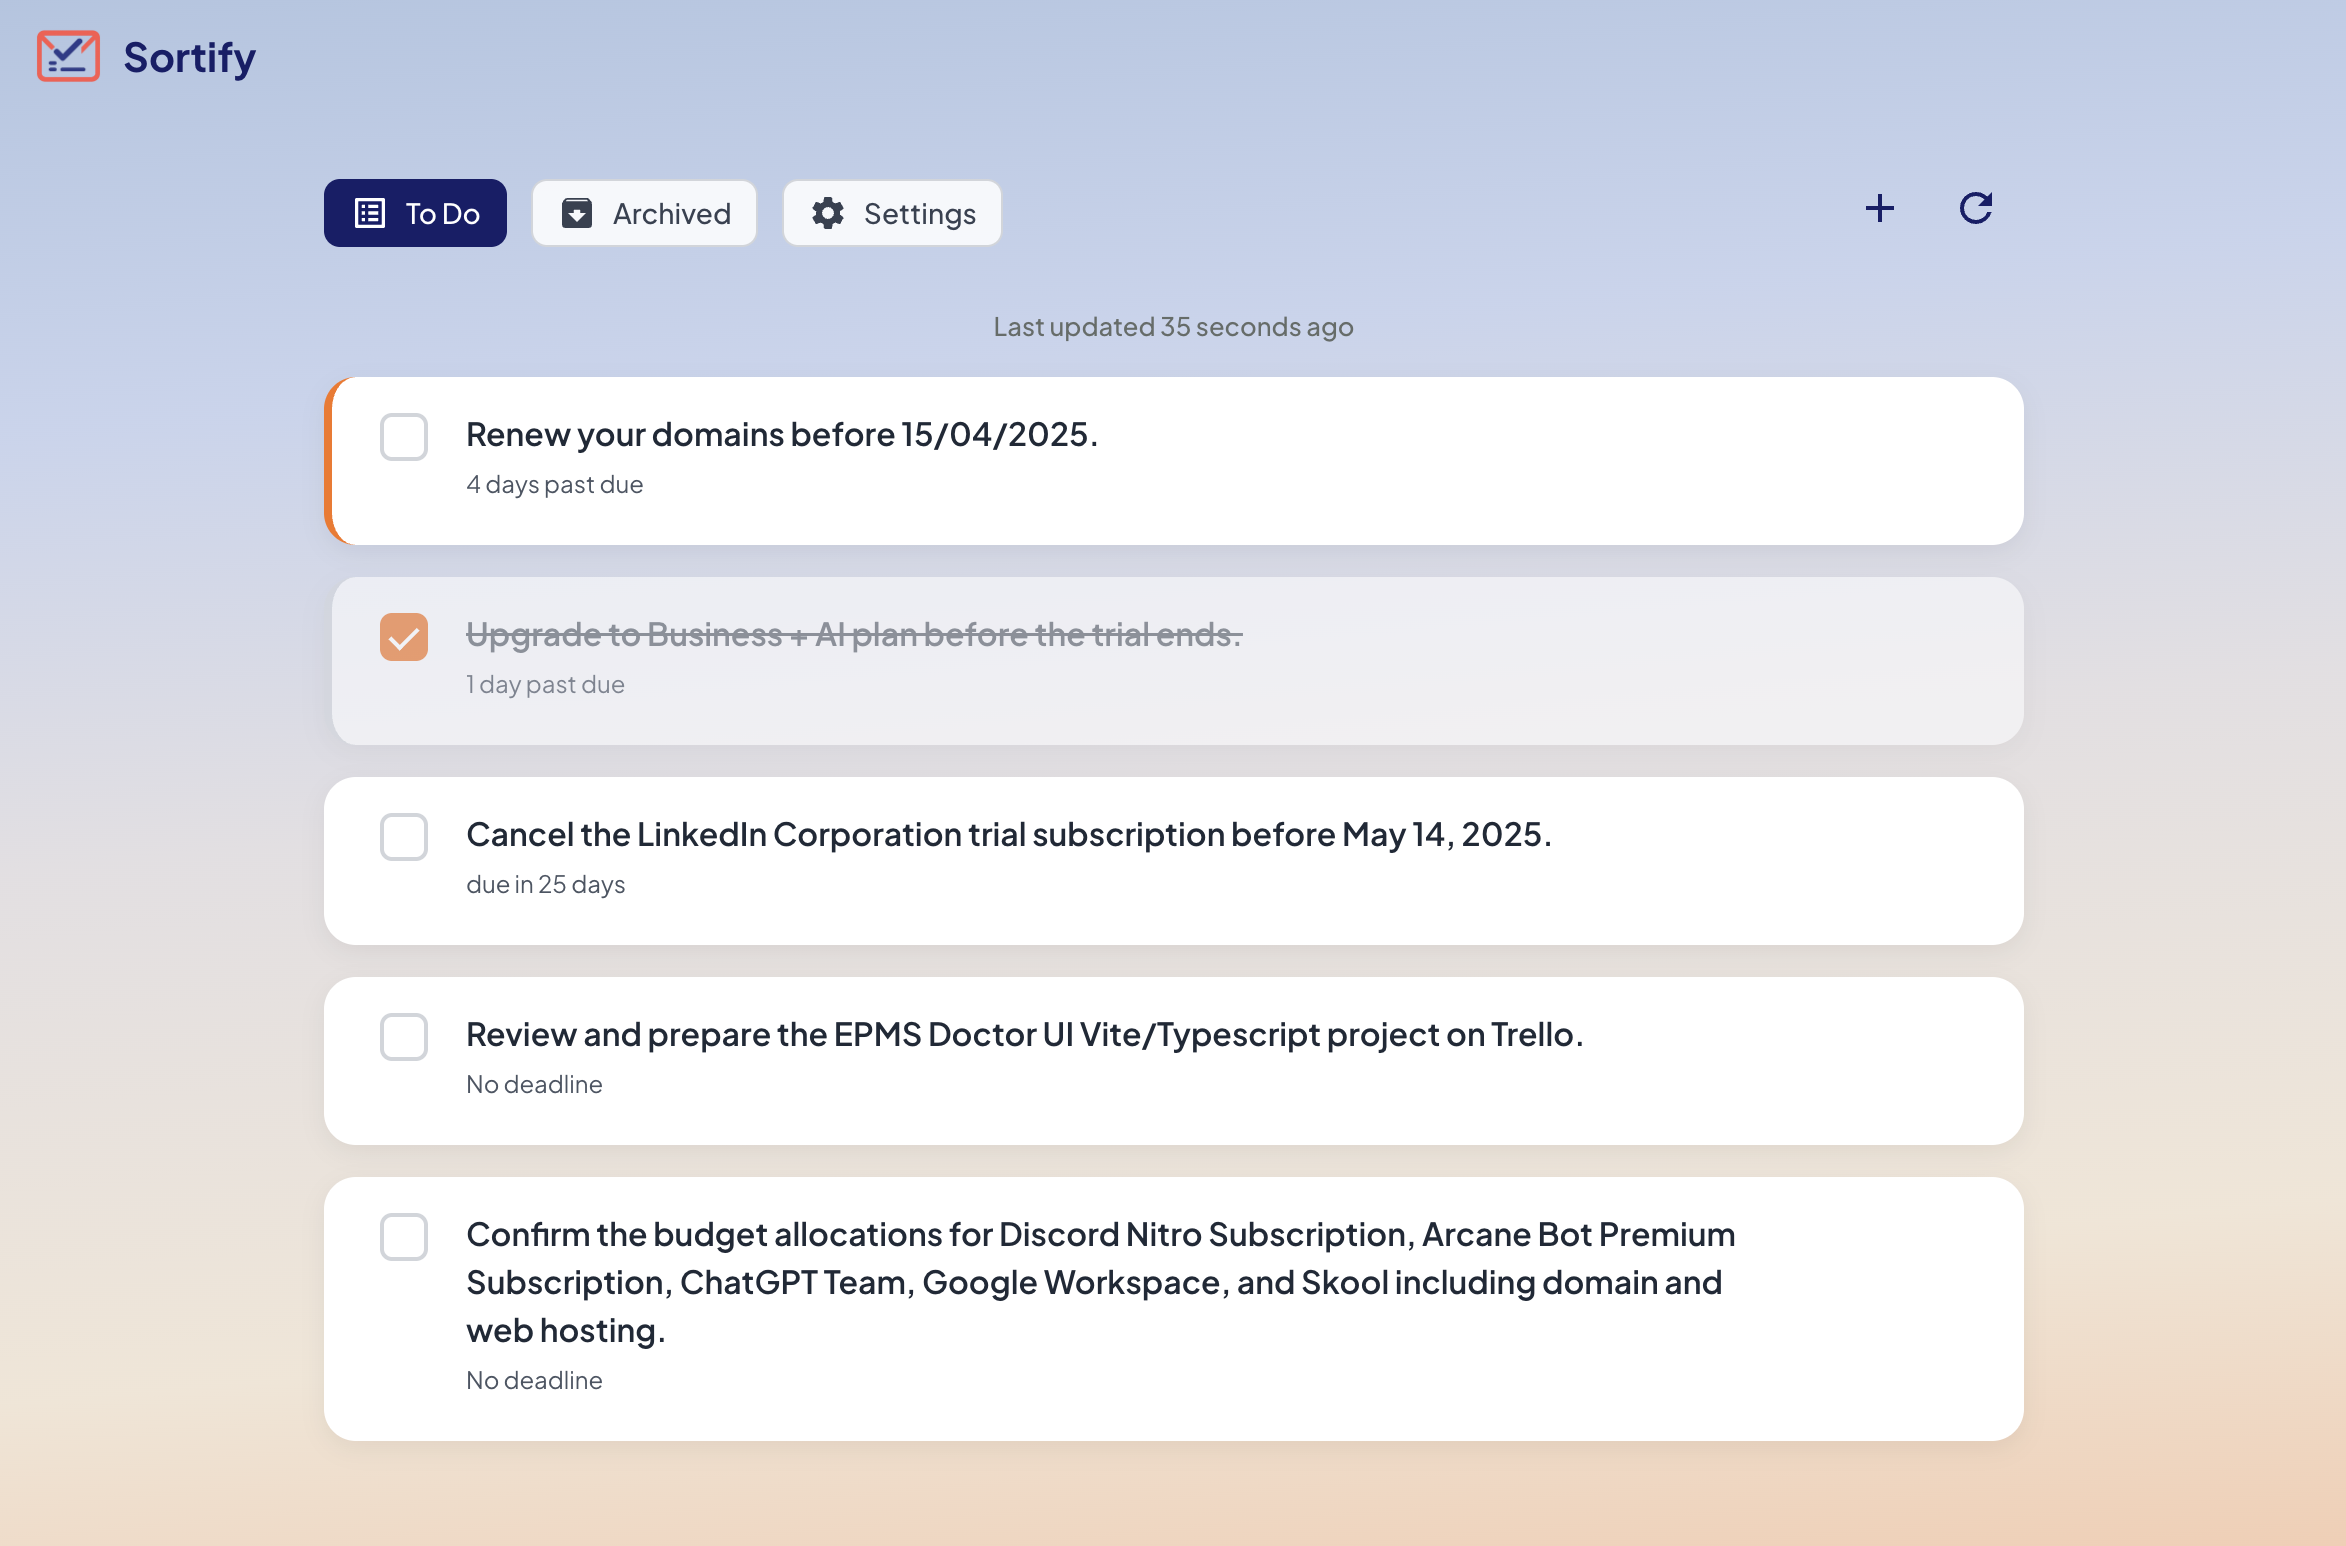2346x1546 pixels.
Task: Switch to the Archived tab
Action: click(x=644, y=213)
